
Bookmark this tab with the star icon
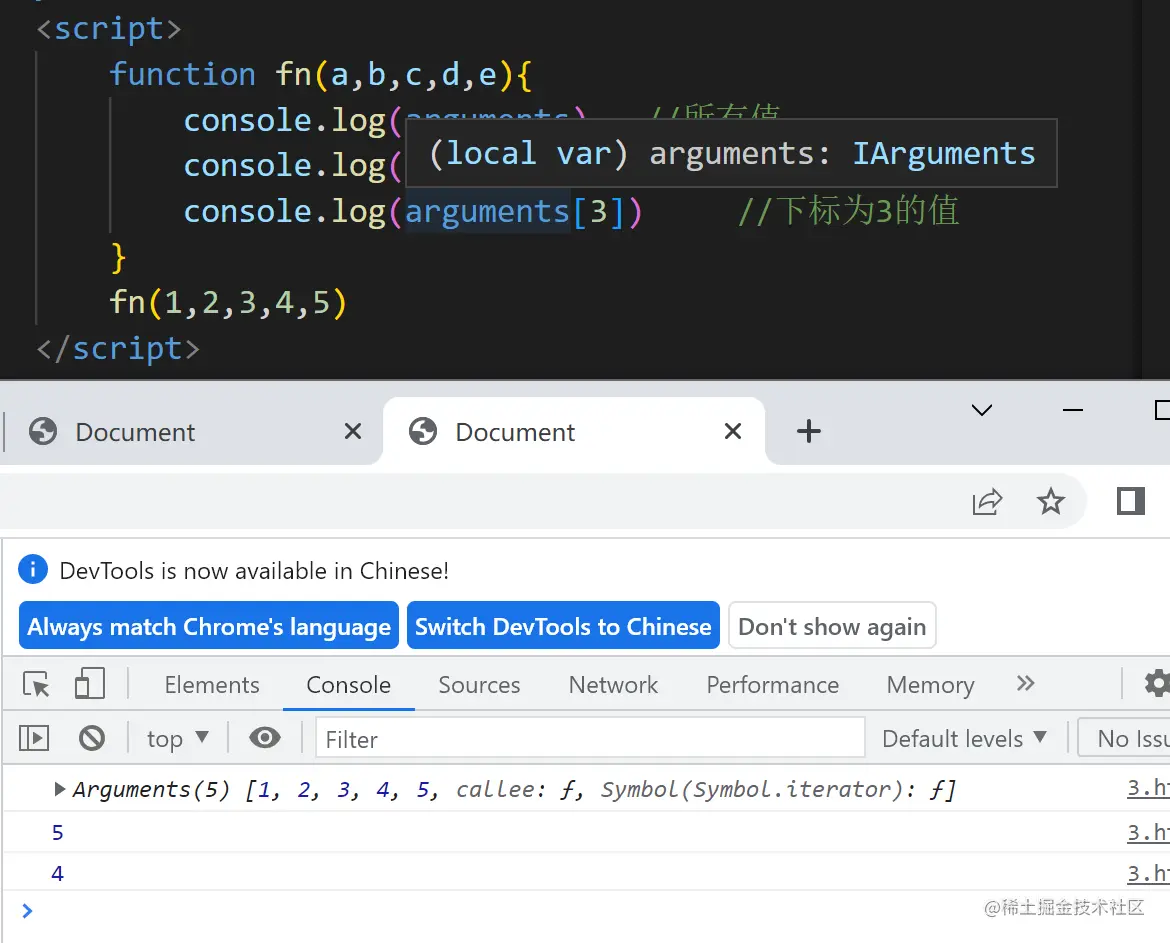[x=1051, y=501]
